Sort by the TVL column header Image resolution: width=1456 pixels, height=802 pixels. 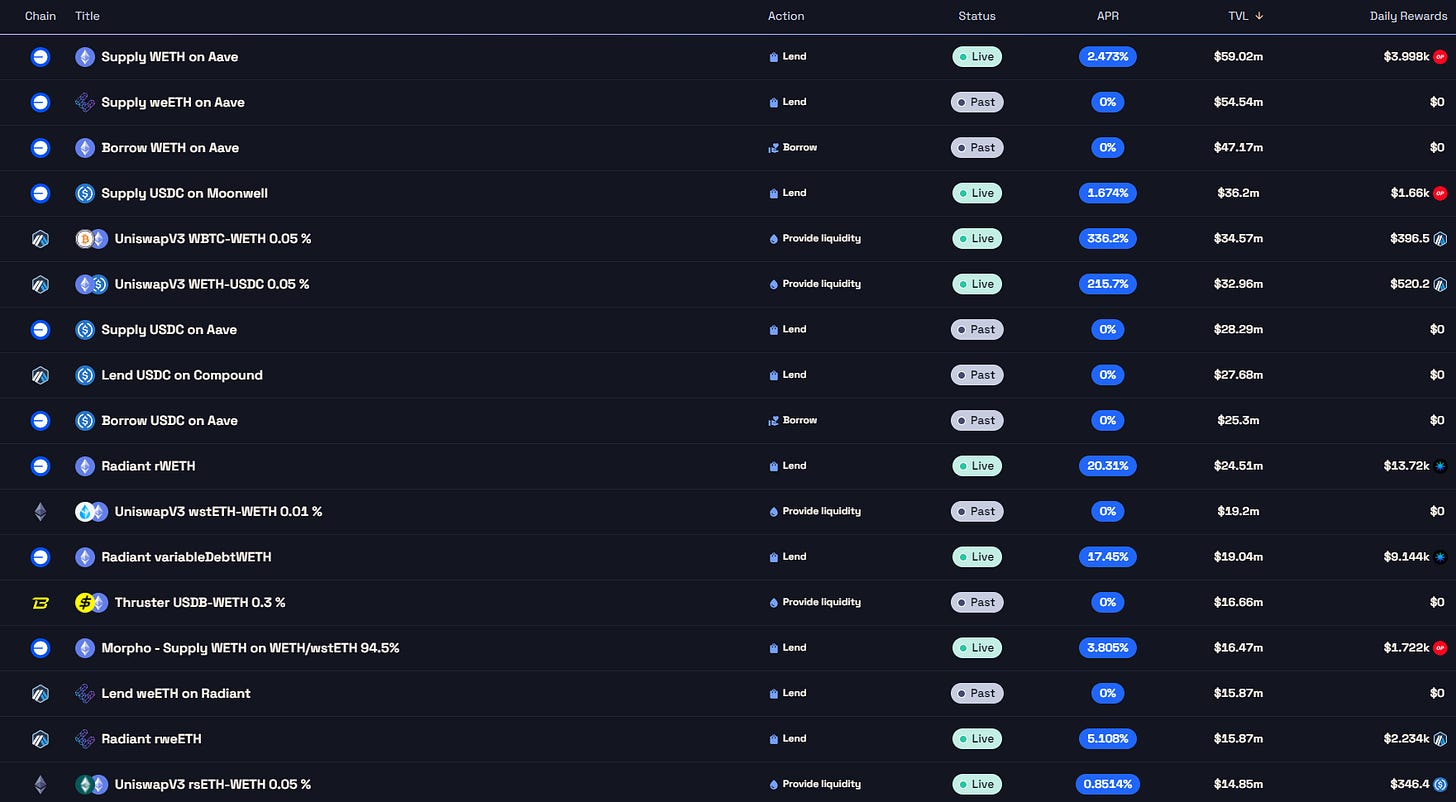[x=1245, y=16]
